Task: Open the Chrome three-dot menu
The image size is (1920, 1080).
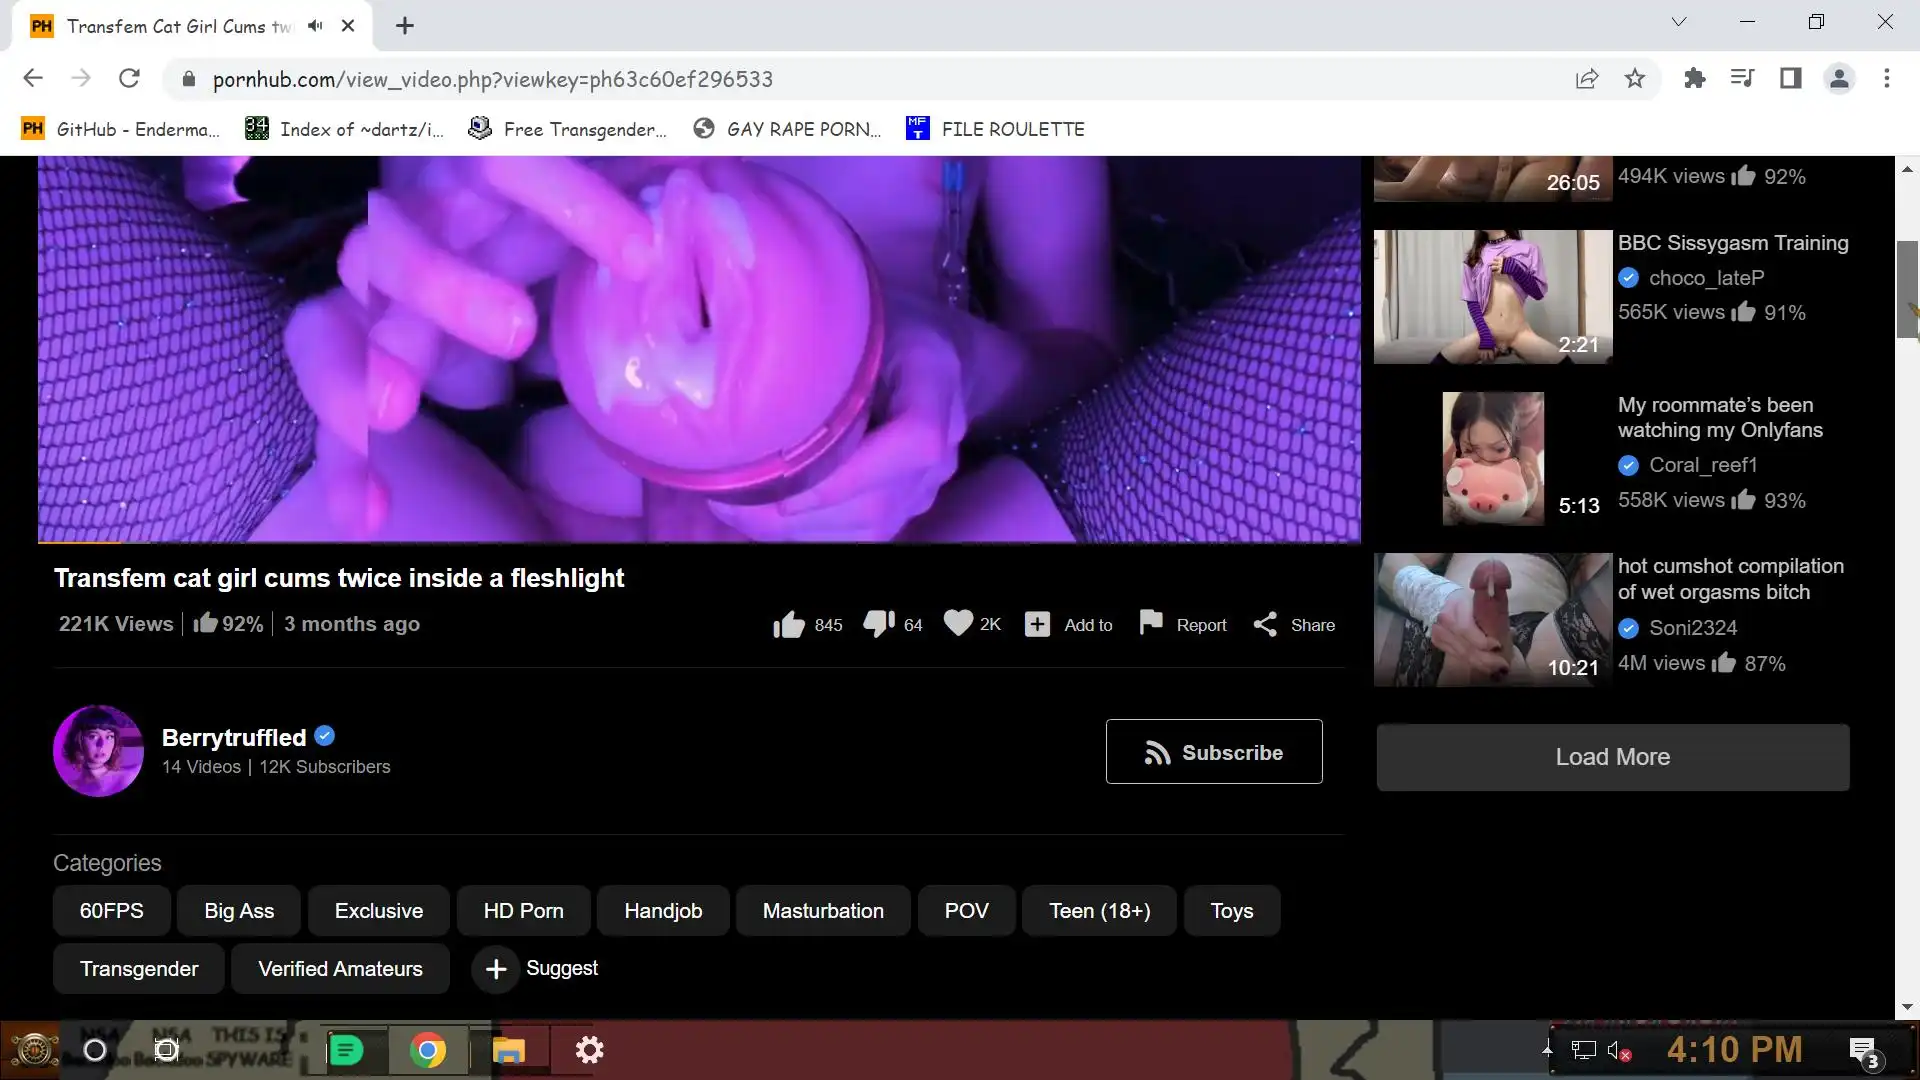Action: pyautogui.click(x=1886, y=79)
